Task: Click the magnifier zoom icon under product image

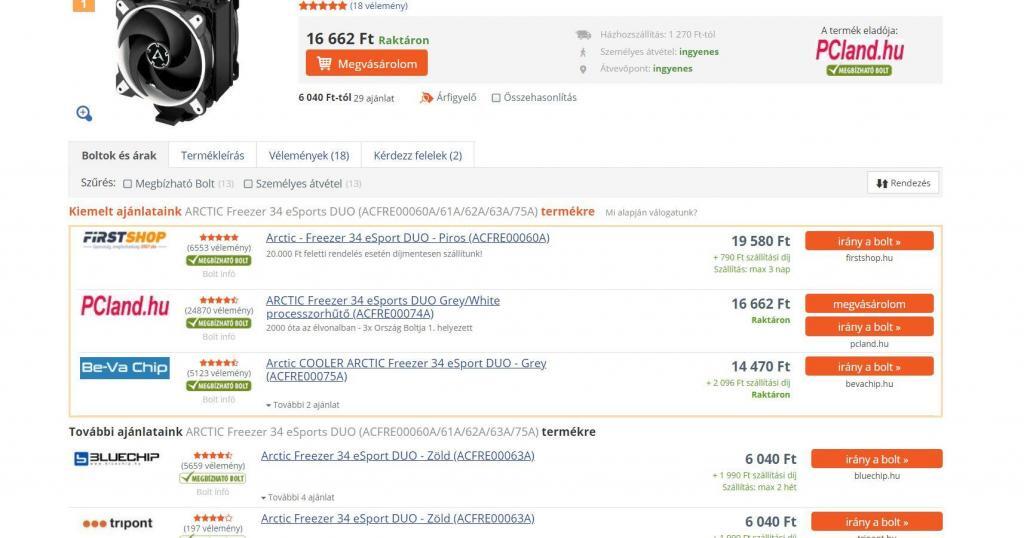Action: tap(84, 113)
